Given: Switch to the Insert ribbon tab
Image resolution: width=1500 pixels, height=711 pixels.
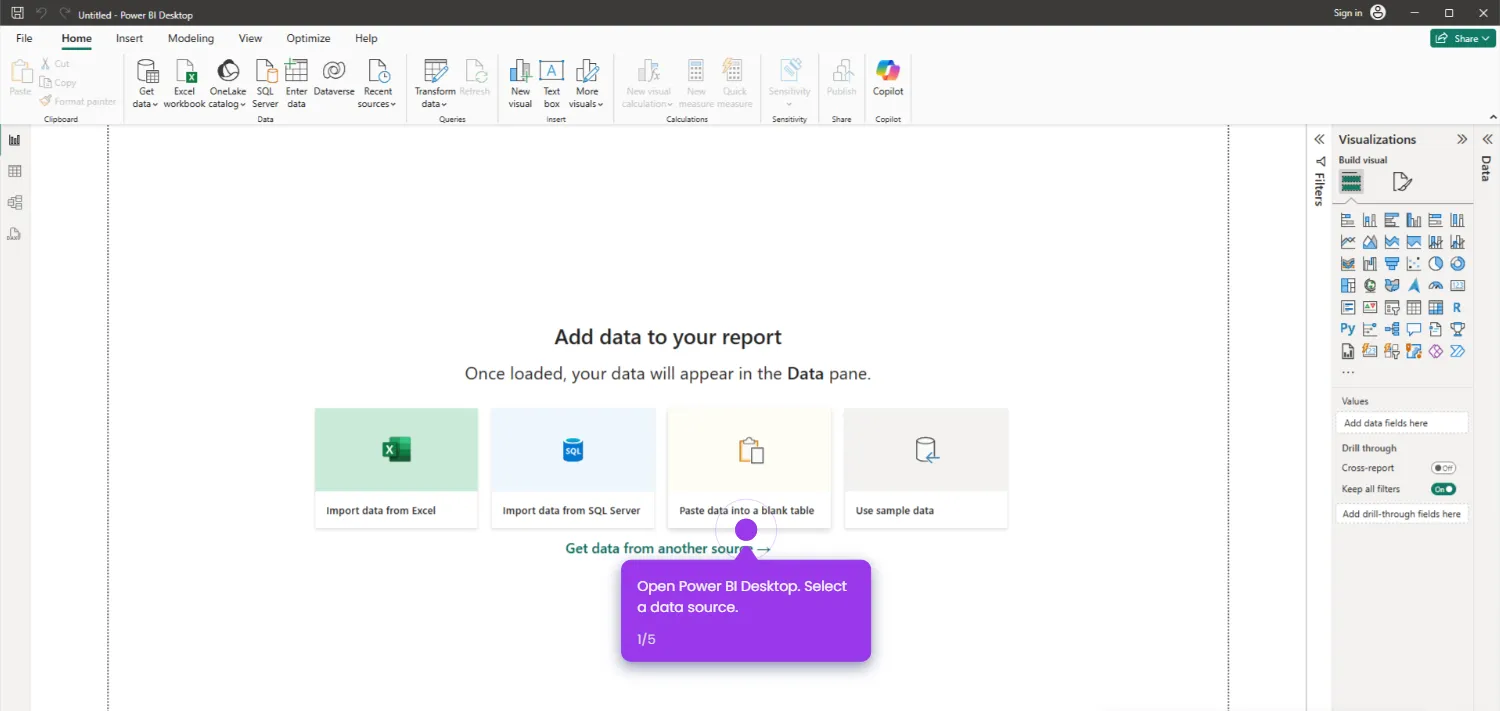Looking at the screenshot, I should point(129,38).
